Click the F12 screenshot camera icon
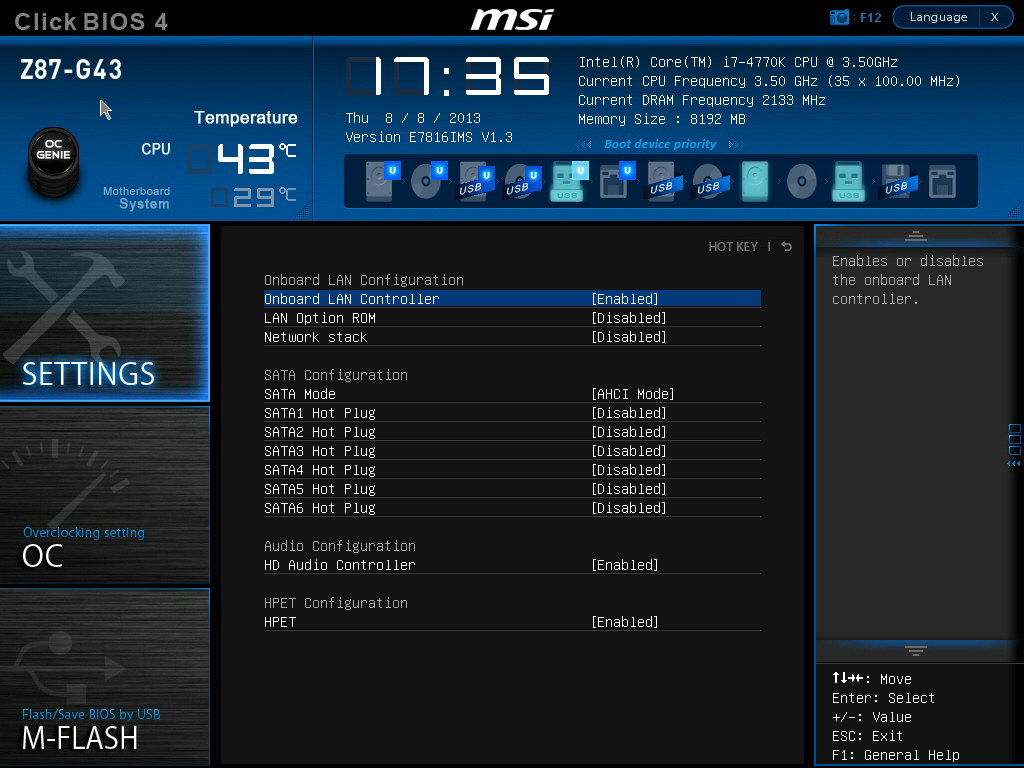This screenshot has width=1024, height=768. pos(839,17)
